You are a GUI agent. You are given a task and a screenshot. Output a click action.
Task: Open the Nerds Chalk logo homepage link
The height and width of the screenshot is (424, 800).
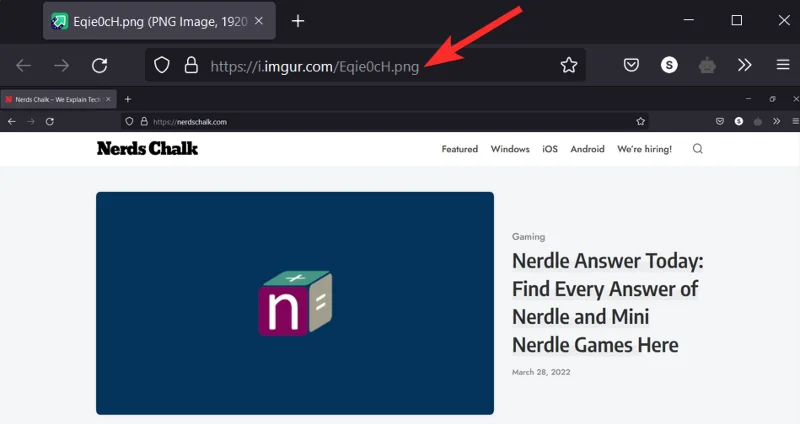[147, 148]
